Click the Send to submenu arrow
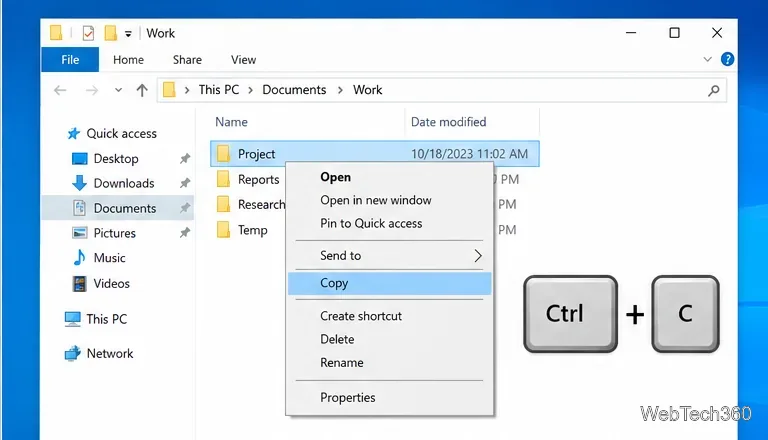768x440 pixels. 478,256
